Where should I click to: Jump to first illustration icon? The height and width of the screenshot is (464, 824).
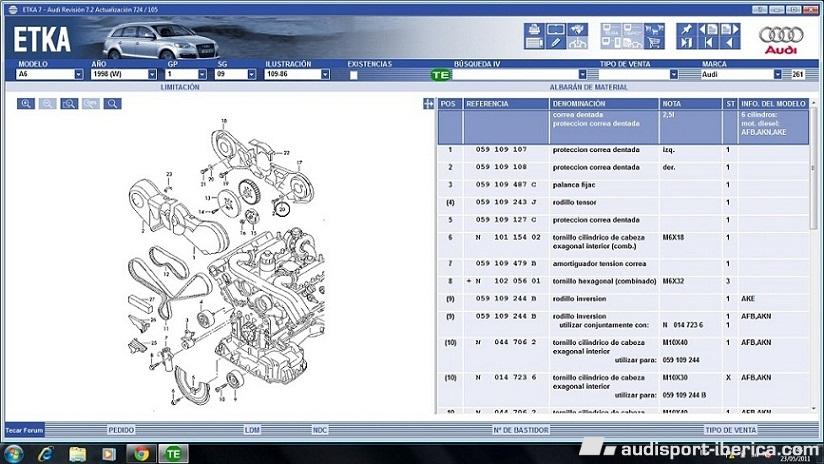point(708,43)
